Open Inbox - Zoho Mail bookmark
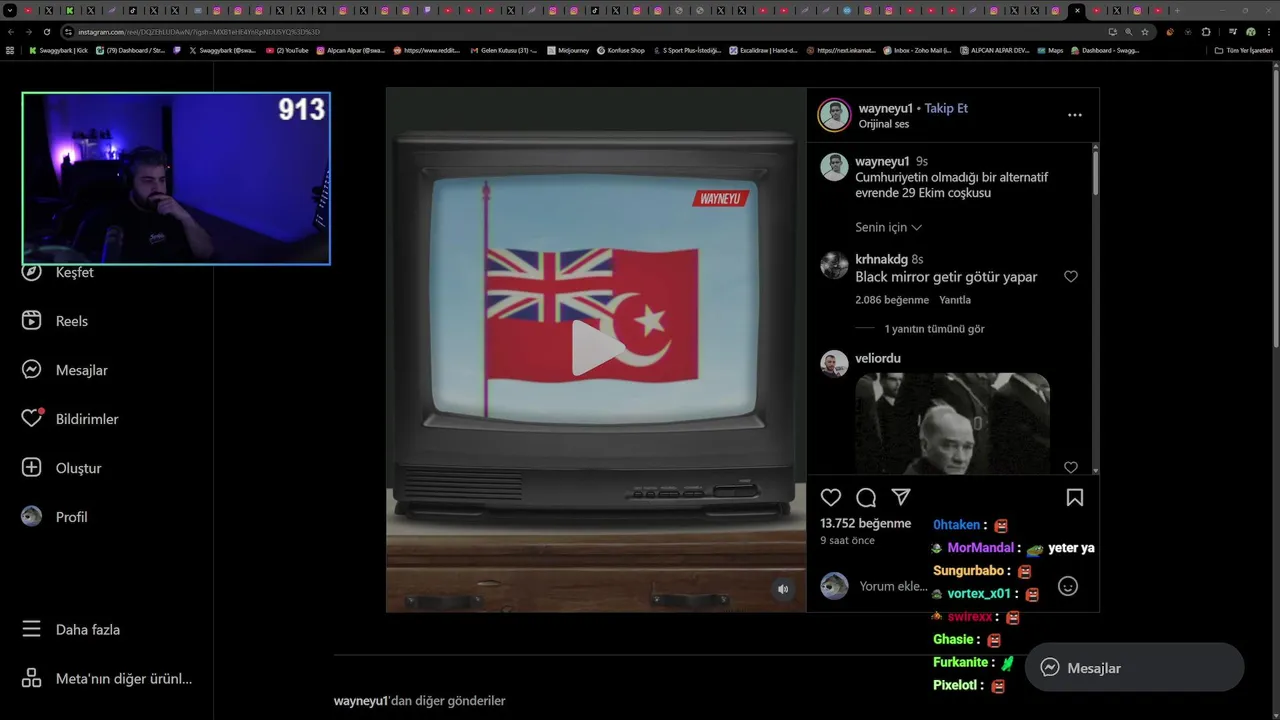 click(917, 50)
